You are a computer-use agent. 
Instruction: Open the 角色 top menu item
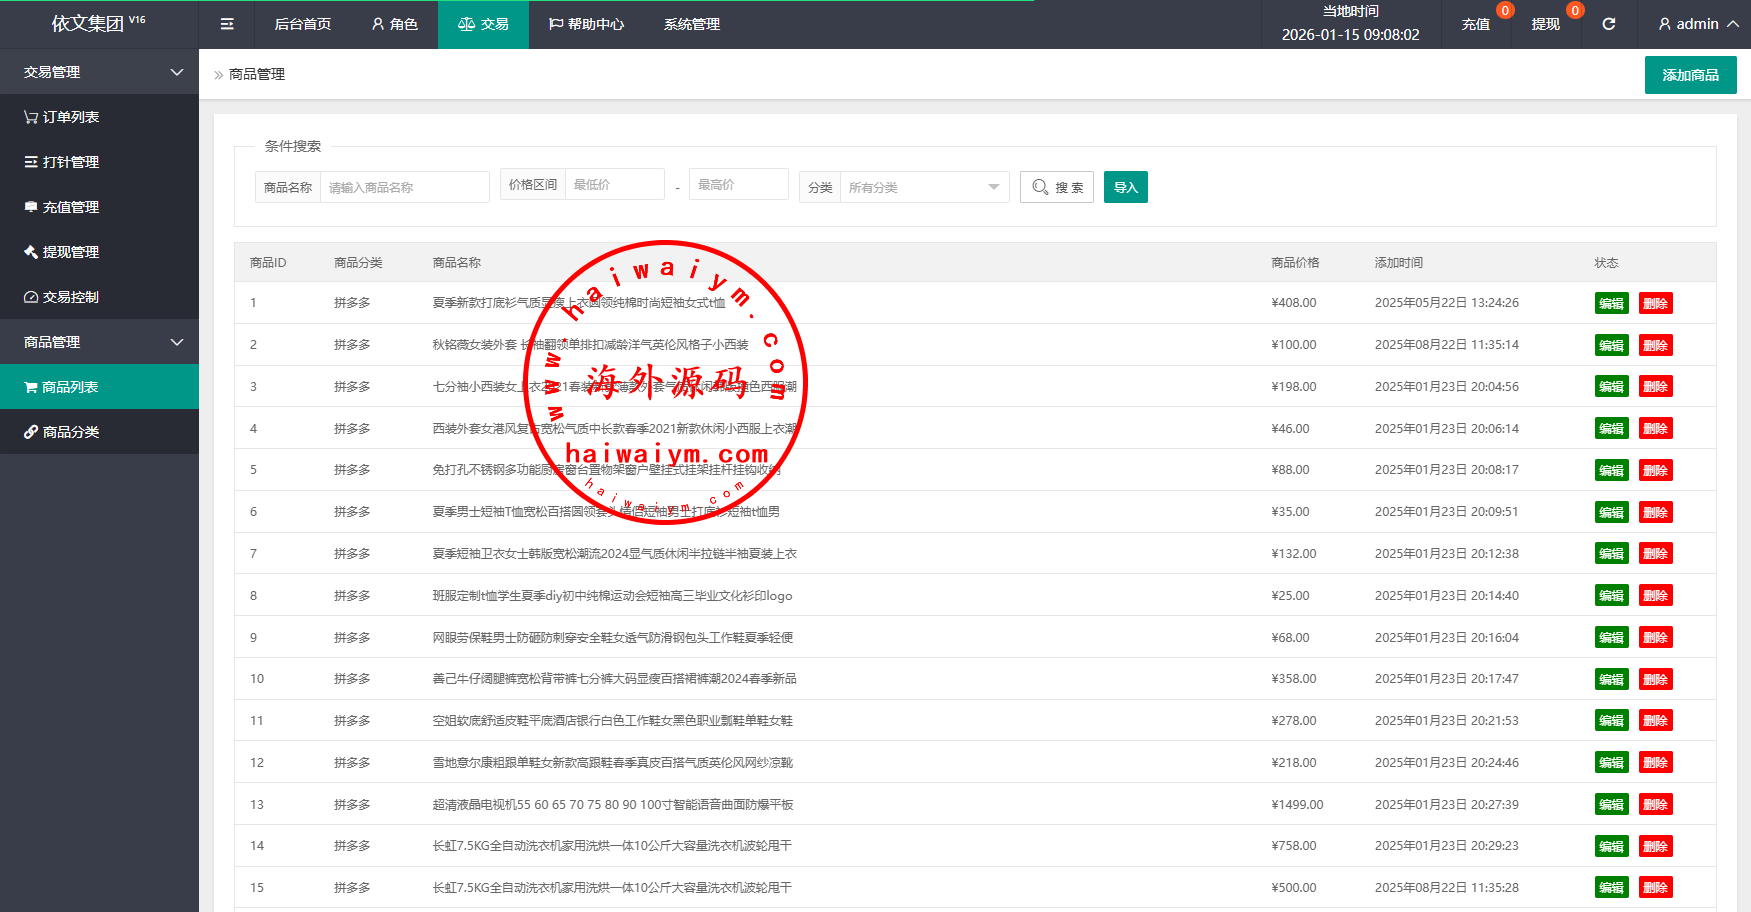click(x=394, y=24)
